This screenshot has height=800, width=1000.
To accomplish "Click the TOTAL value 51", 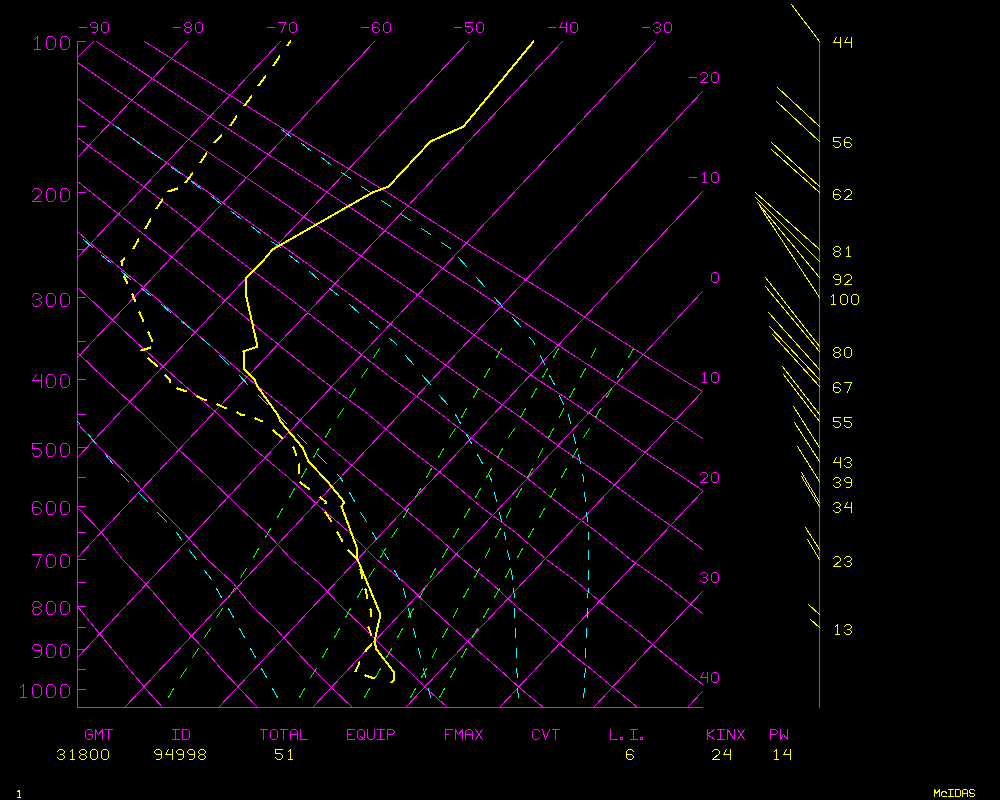I will point(284,755).
